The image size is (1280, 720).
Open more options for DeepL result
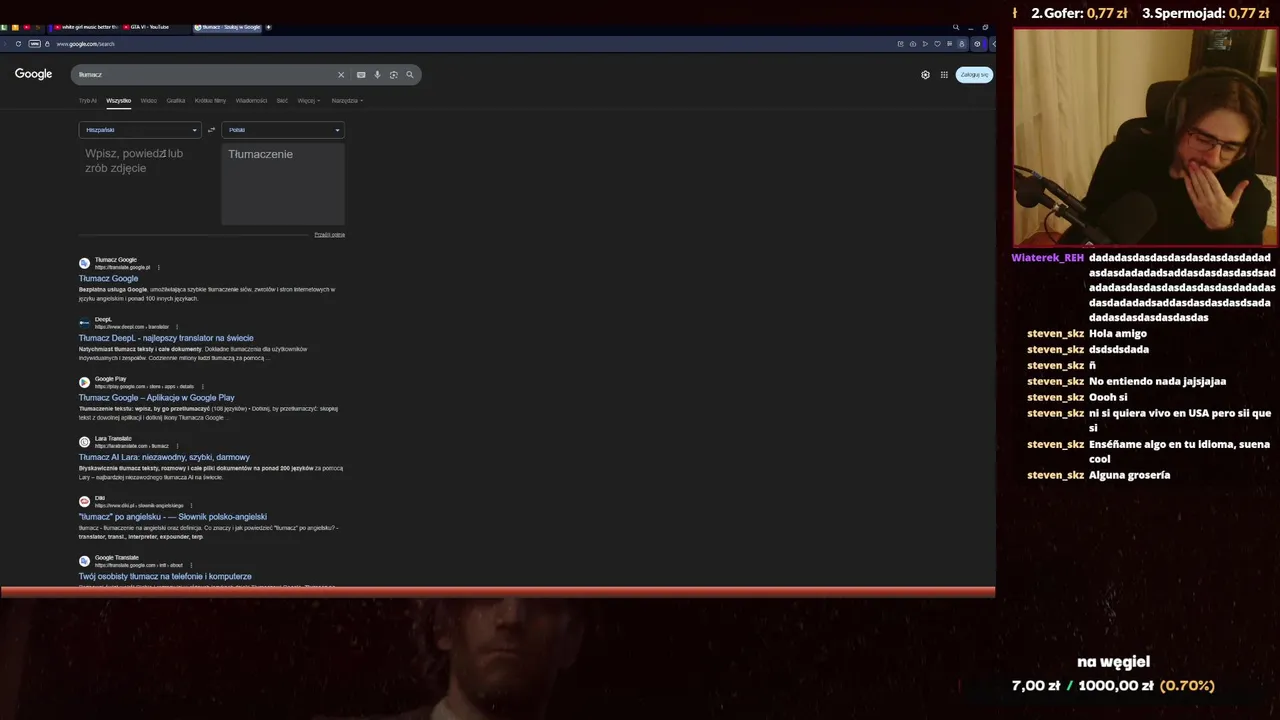177,327
